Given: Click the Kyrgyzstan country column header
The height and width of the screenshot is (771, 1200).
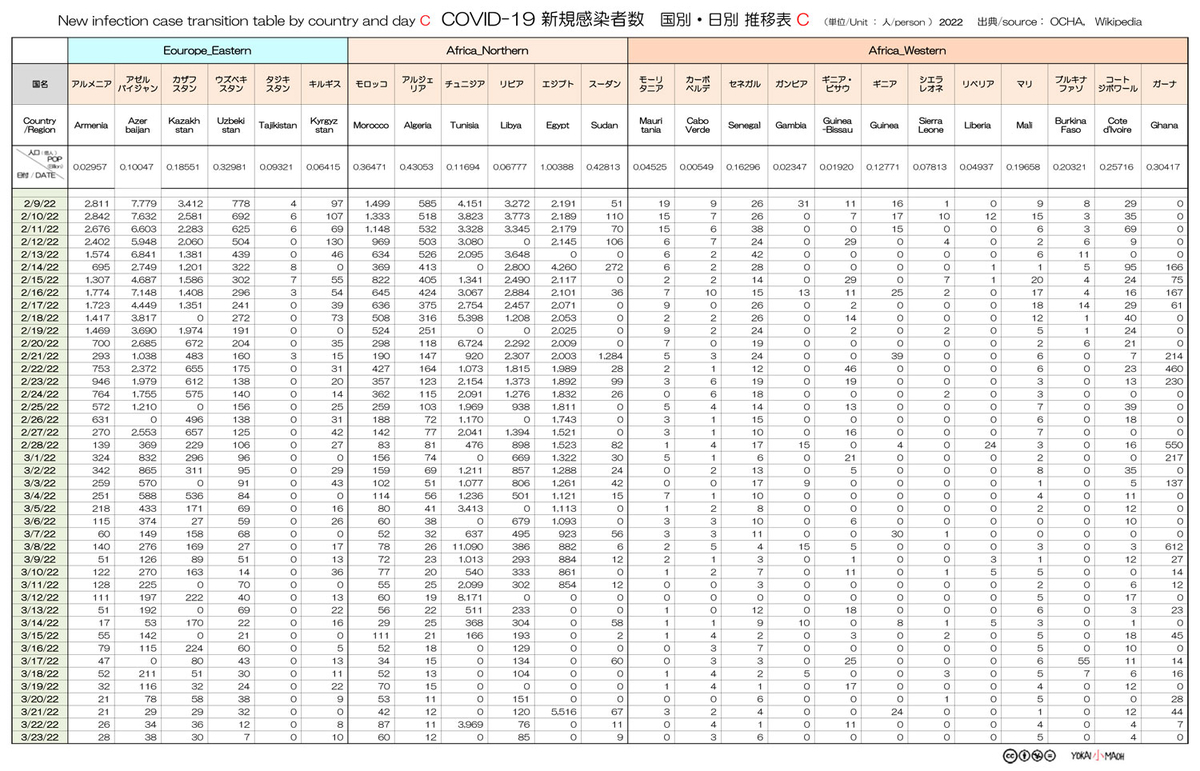Looking at the screenshot, I should 324,126.
